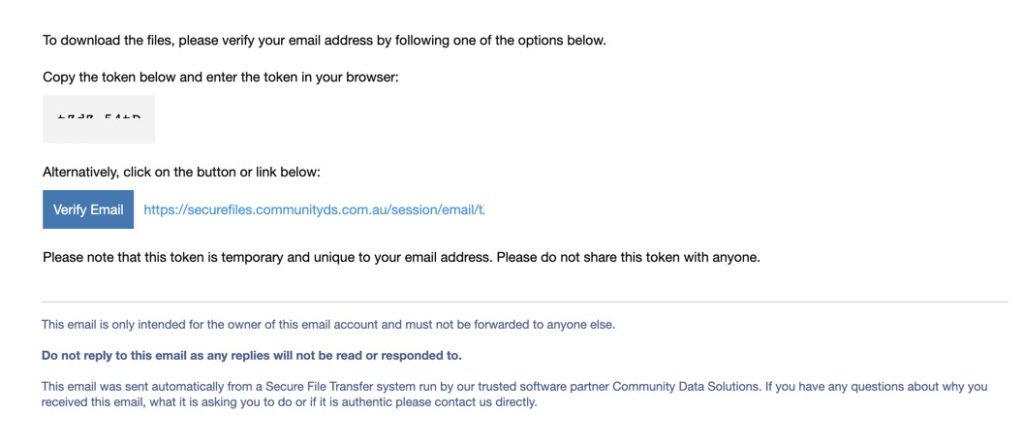Click the 'This email is only intended' footer line
Screen dimensions: 1024x447
point(328,324)
